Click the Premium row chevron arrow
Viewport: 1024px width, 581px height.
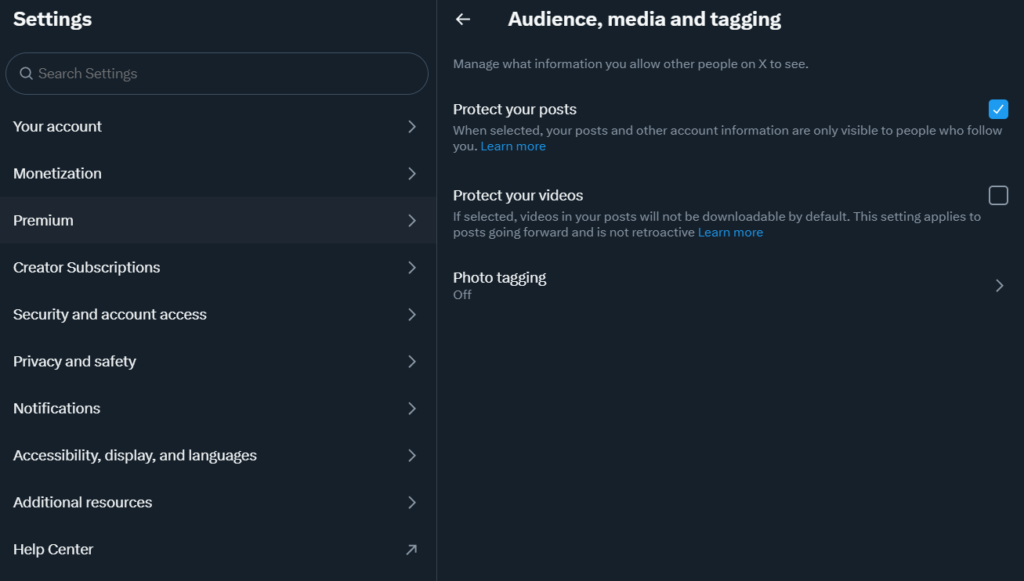[x=412, y=221]
